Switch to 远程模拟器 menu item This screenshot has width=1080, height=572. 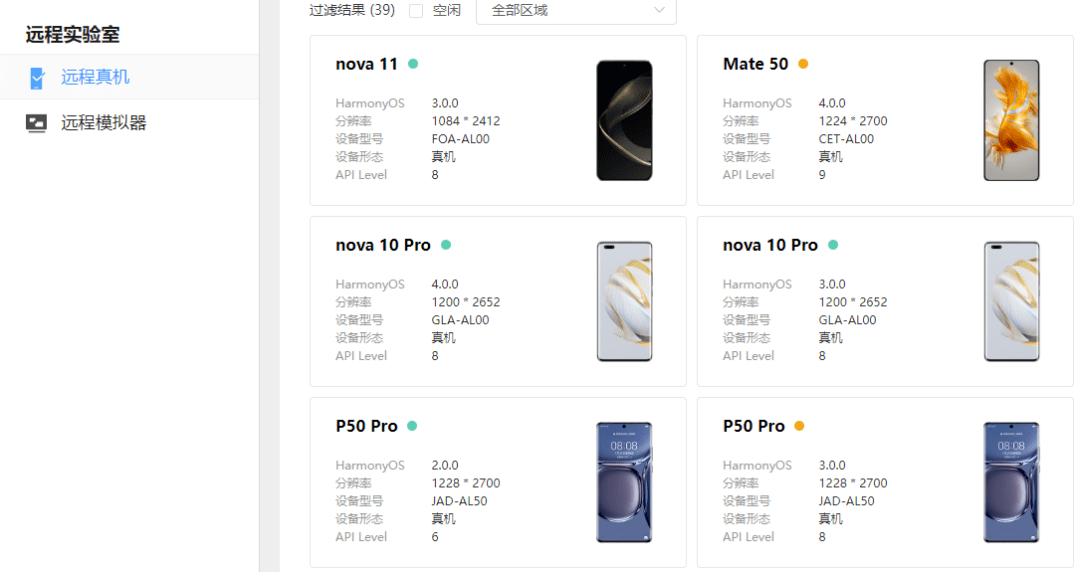pos(103,123)
